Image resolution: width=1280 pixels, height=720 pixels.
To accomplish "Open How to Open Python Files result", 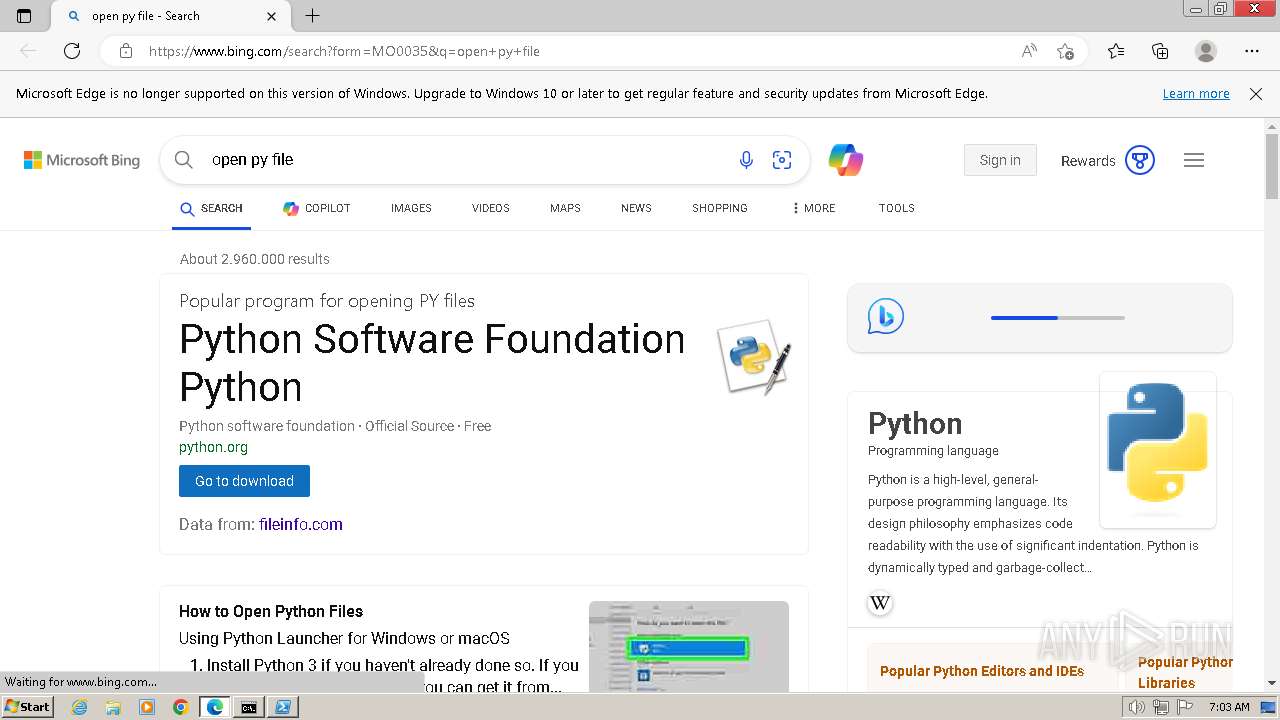I will [x=271, y=611].
